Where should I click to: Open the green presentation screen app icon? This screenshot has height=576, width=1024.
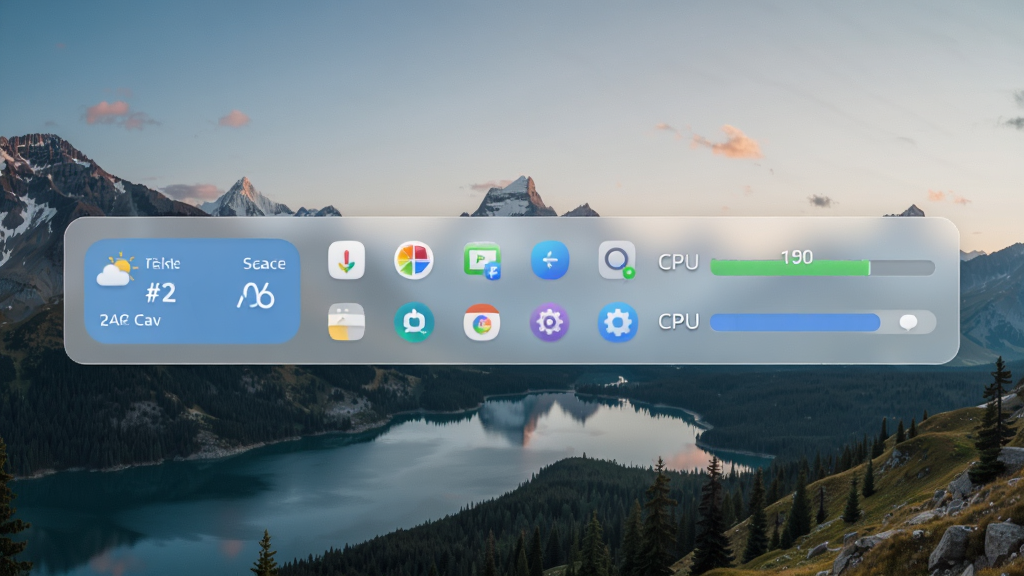pyautogui.click(x=482, y=261)
